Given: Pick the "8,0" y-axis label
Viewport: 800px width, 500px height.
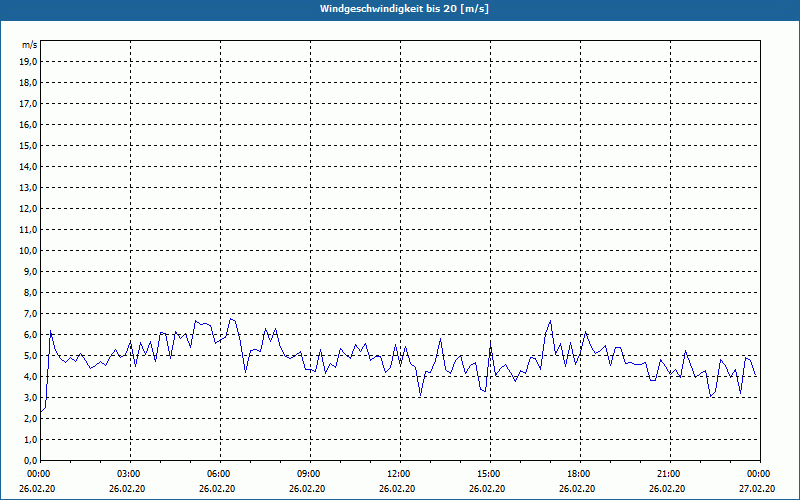Looking at the screenshot, I should point(30,292).
